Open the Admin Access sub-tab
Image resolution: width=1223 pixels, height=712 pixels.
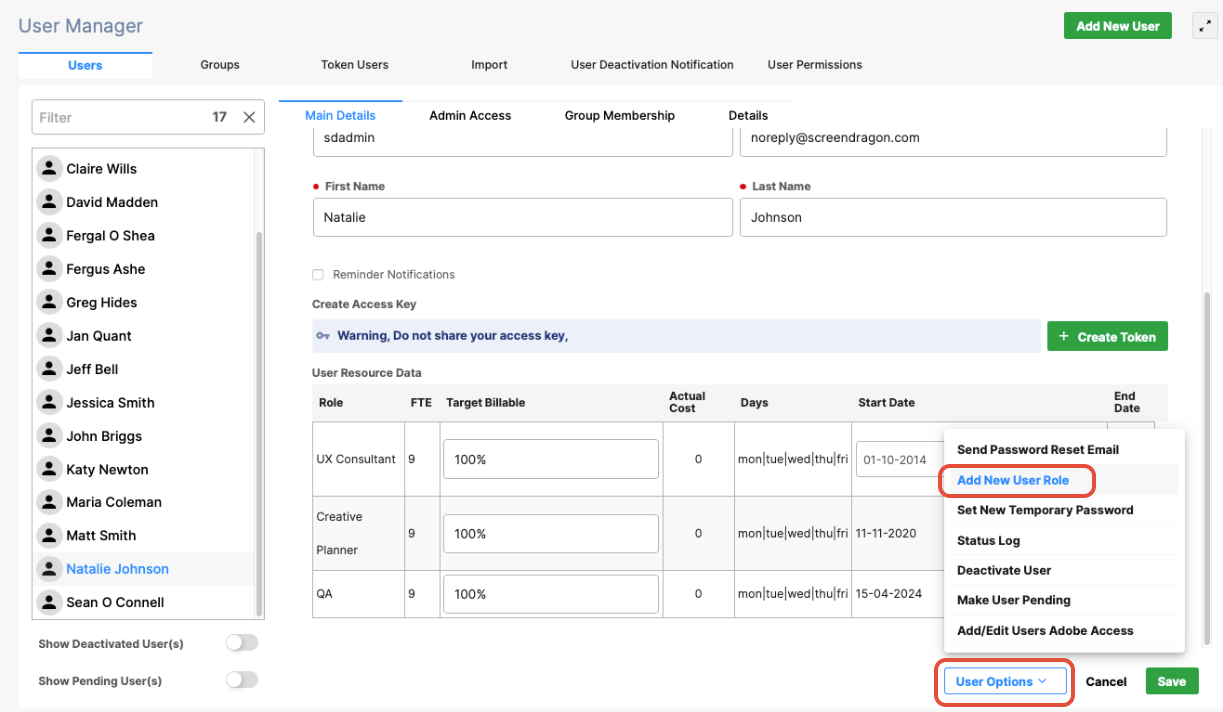(x=470, y=116)
